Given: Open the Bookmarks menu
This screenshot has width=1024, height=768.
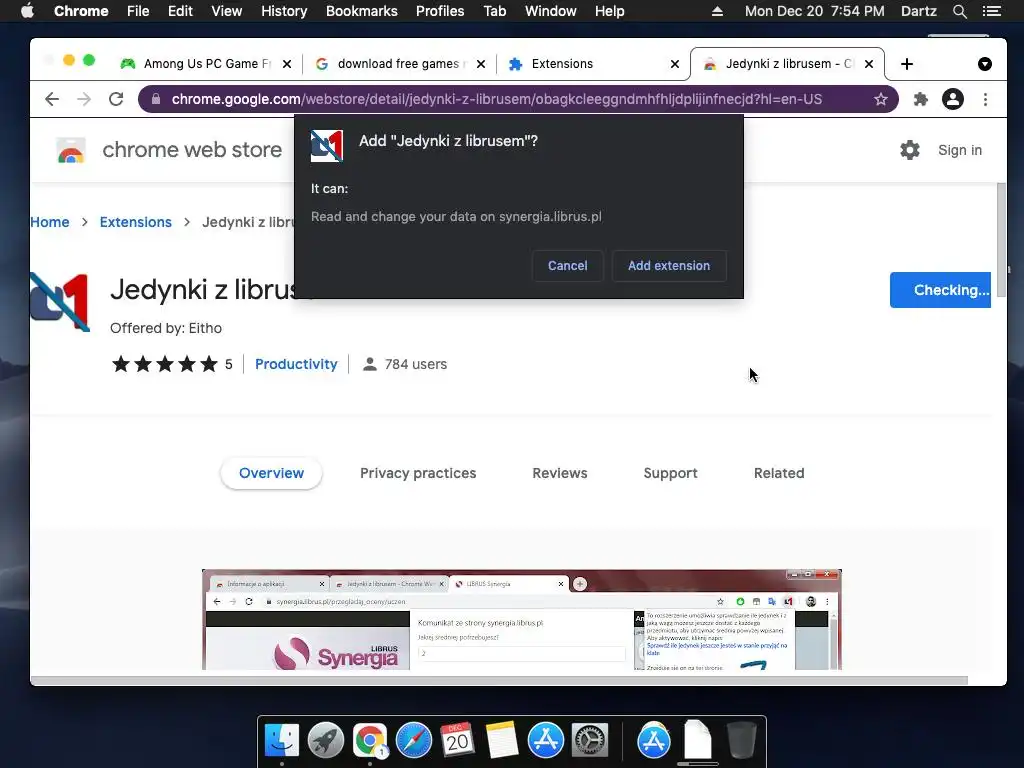Looking at the screenshot, I should point(362,11).
